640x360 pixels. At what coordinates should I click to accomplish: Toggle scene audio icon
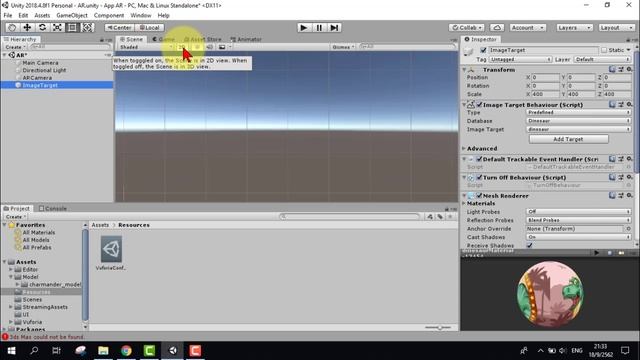pos(209,47)
